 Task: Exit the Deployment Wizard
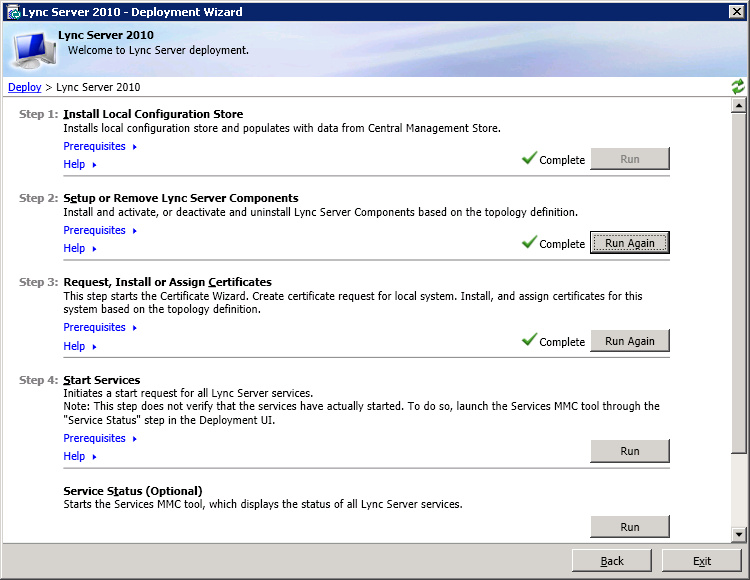click(x=702, y=560)
